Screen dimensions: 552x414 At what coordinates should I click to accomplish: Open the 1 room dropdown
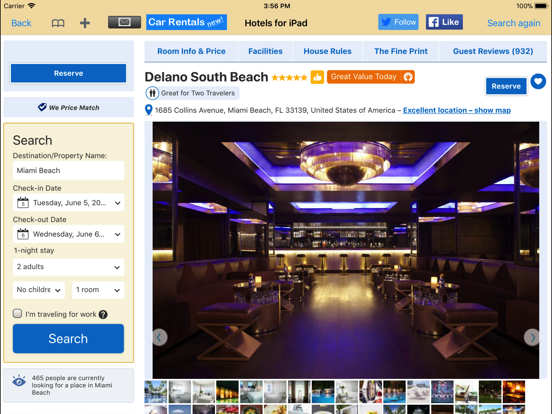pyautogui.click(x=98, y=290)
